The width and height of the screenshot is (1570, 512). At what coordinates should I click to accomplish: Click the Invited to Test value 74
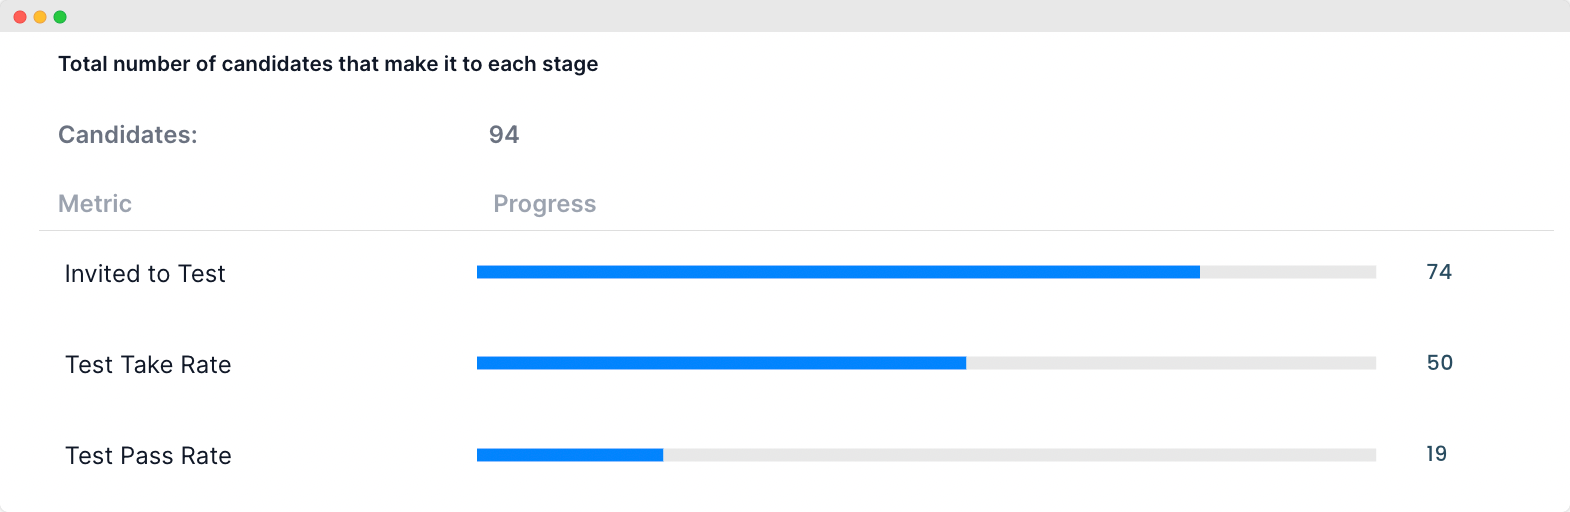(1439, 272)
